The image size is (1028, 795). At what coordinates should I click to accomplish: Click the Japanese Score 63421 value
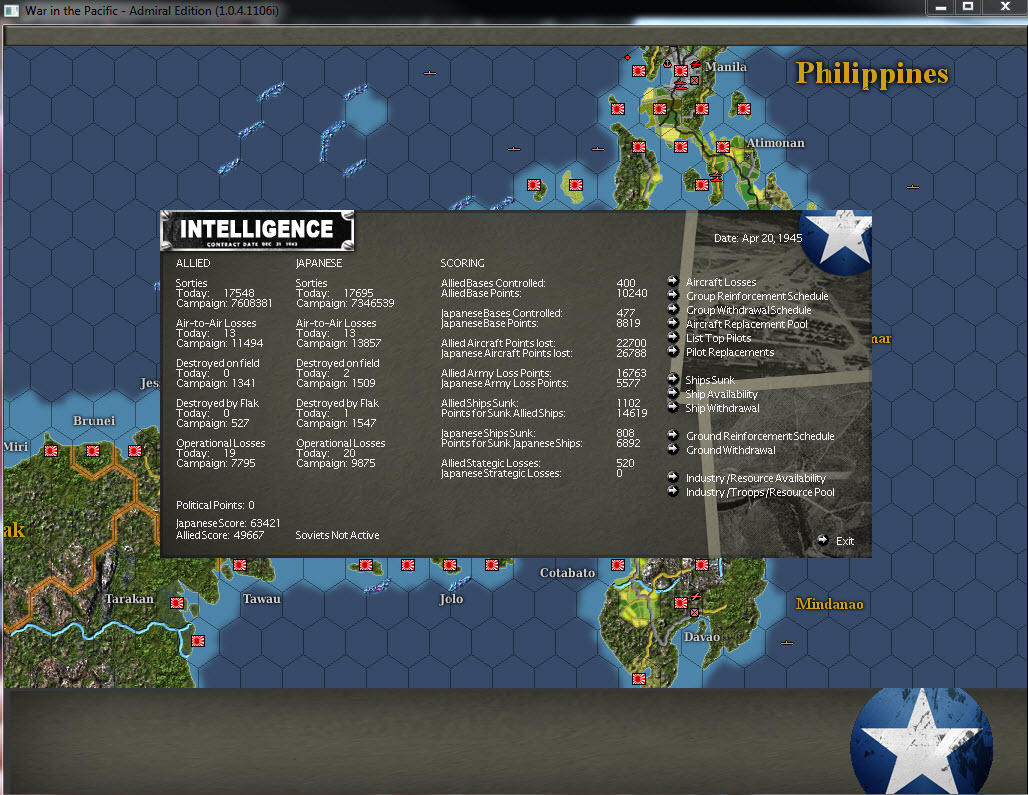click(x=265, y=523)
